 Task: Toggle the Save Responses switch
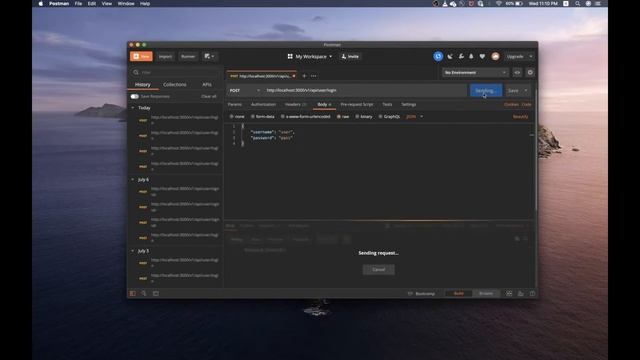[x=134, y=97]
